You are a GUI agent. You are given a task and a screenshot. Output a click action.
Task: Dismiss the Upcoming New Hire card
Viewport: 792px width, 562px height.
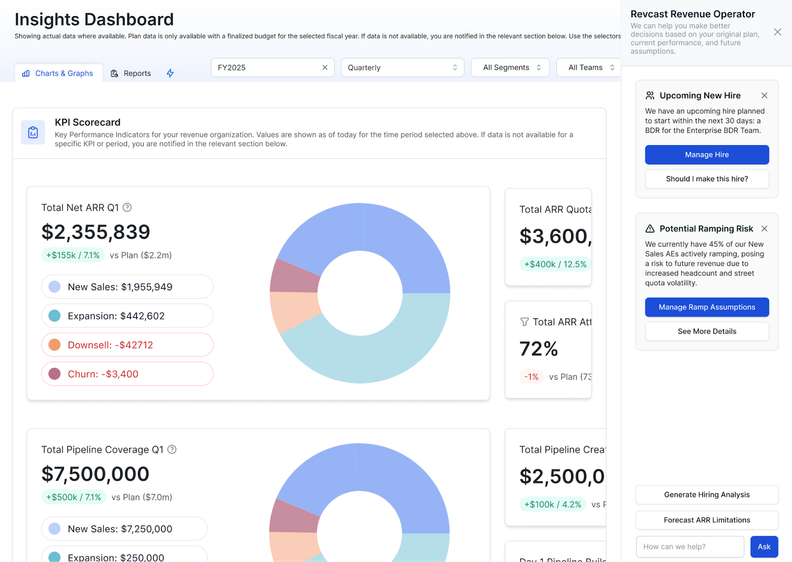coord(764,95)
